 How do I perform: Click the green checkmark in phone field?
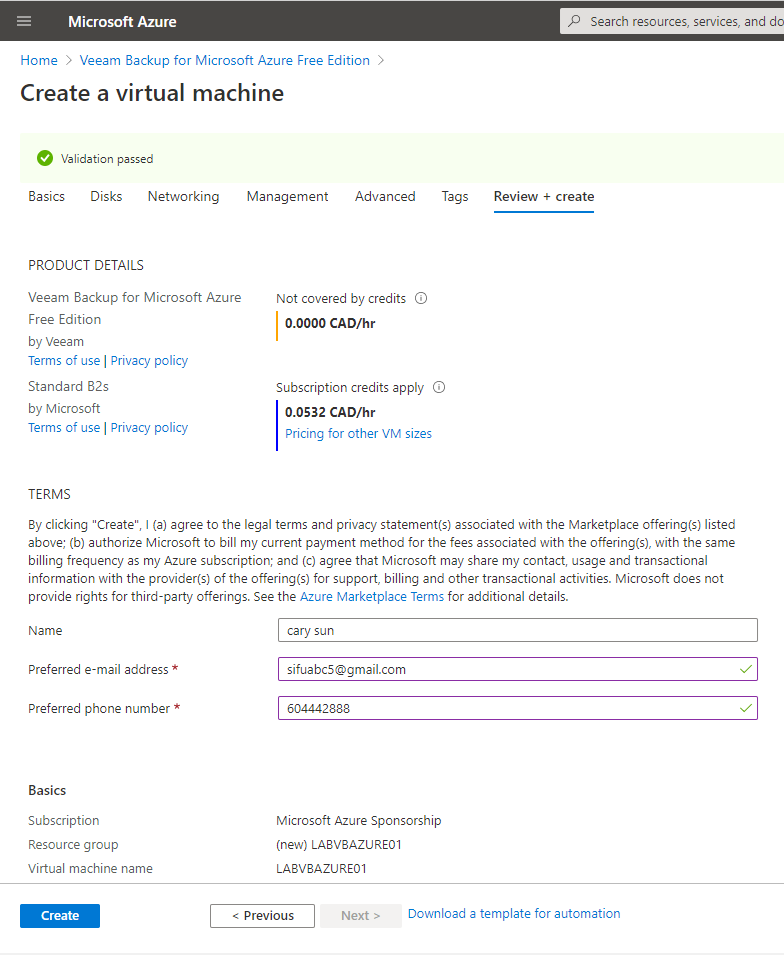[746, 708]
